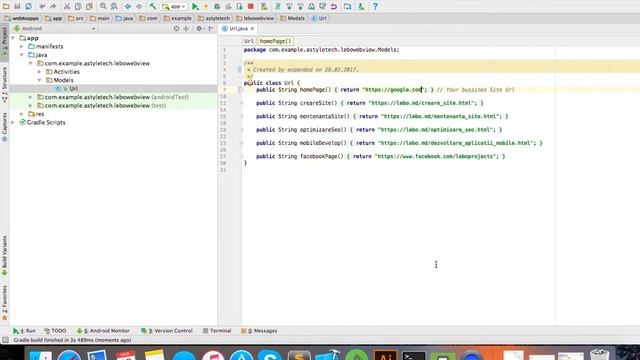Open Trash in the Dock
The width and height of the screenshot is (640, 360).
(600, 355)
